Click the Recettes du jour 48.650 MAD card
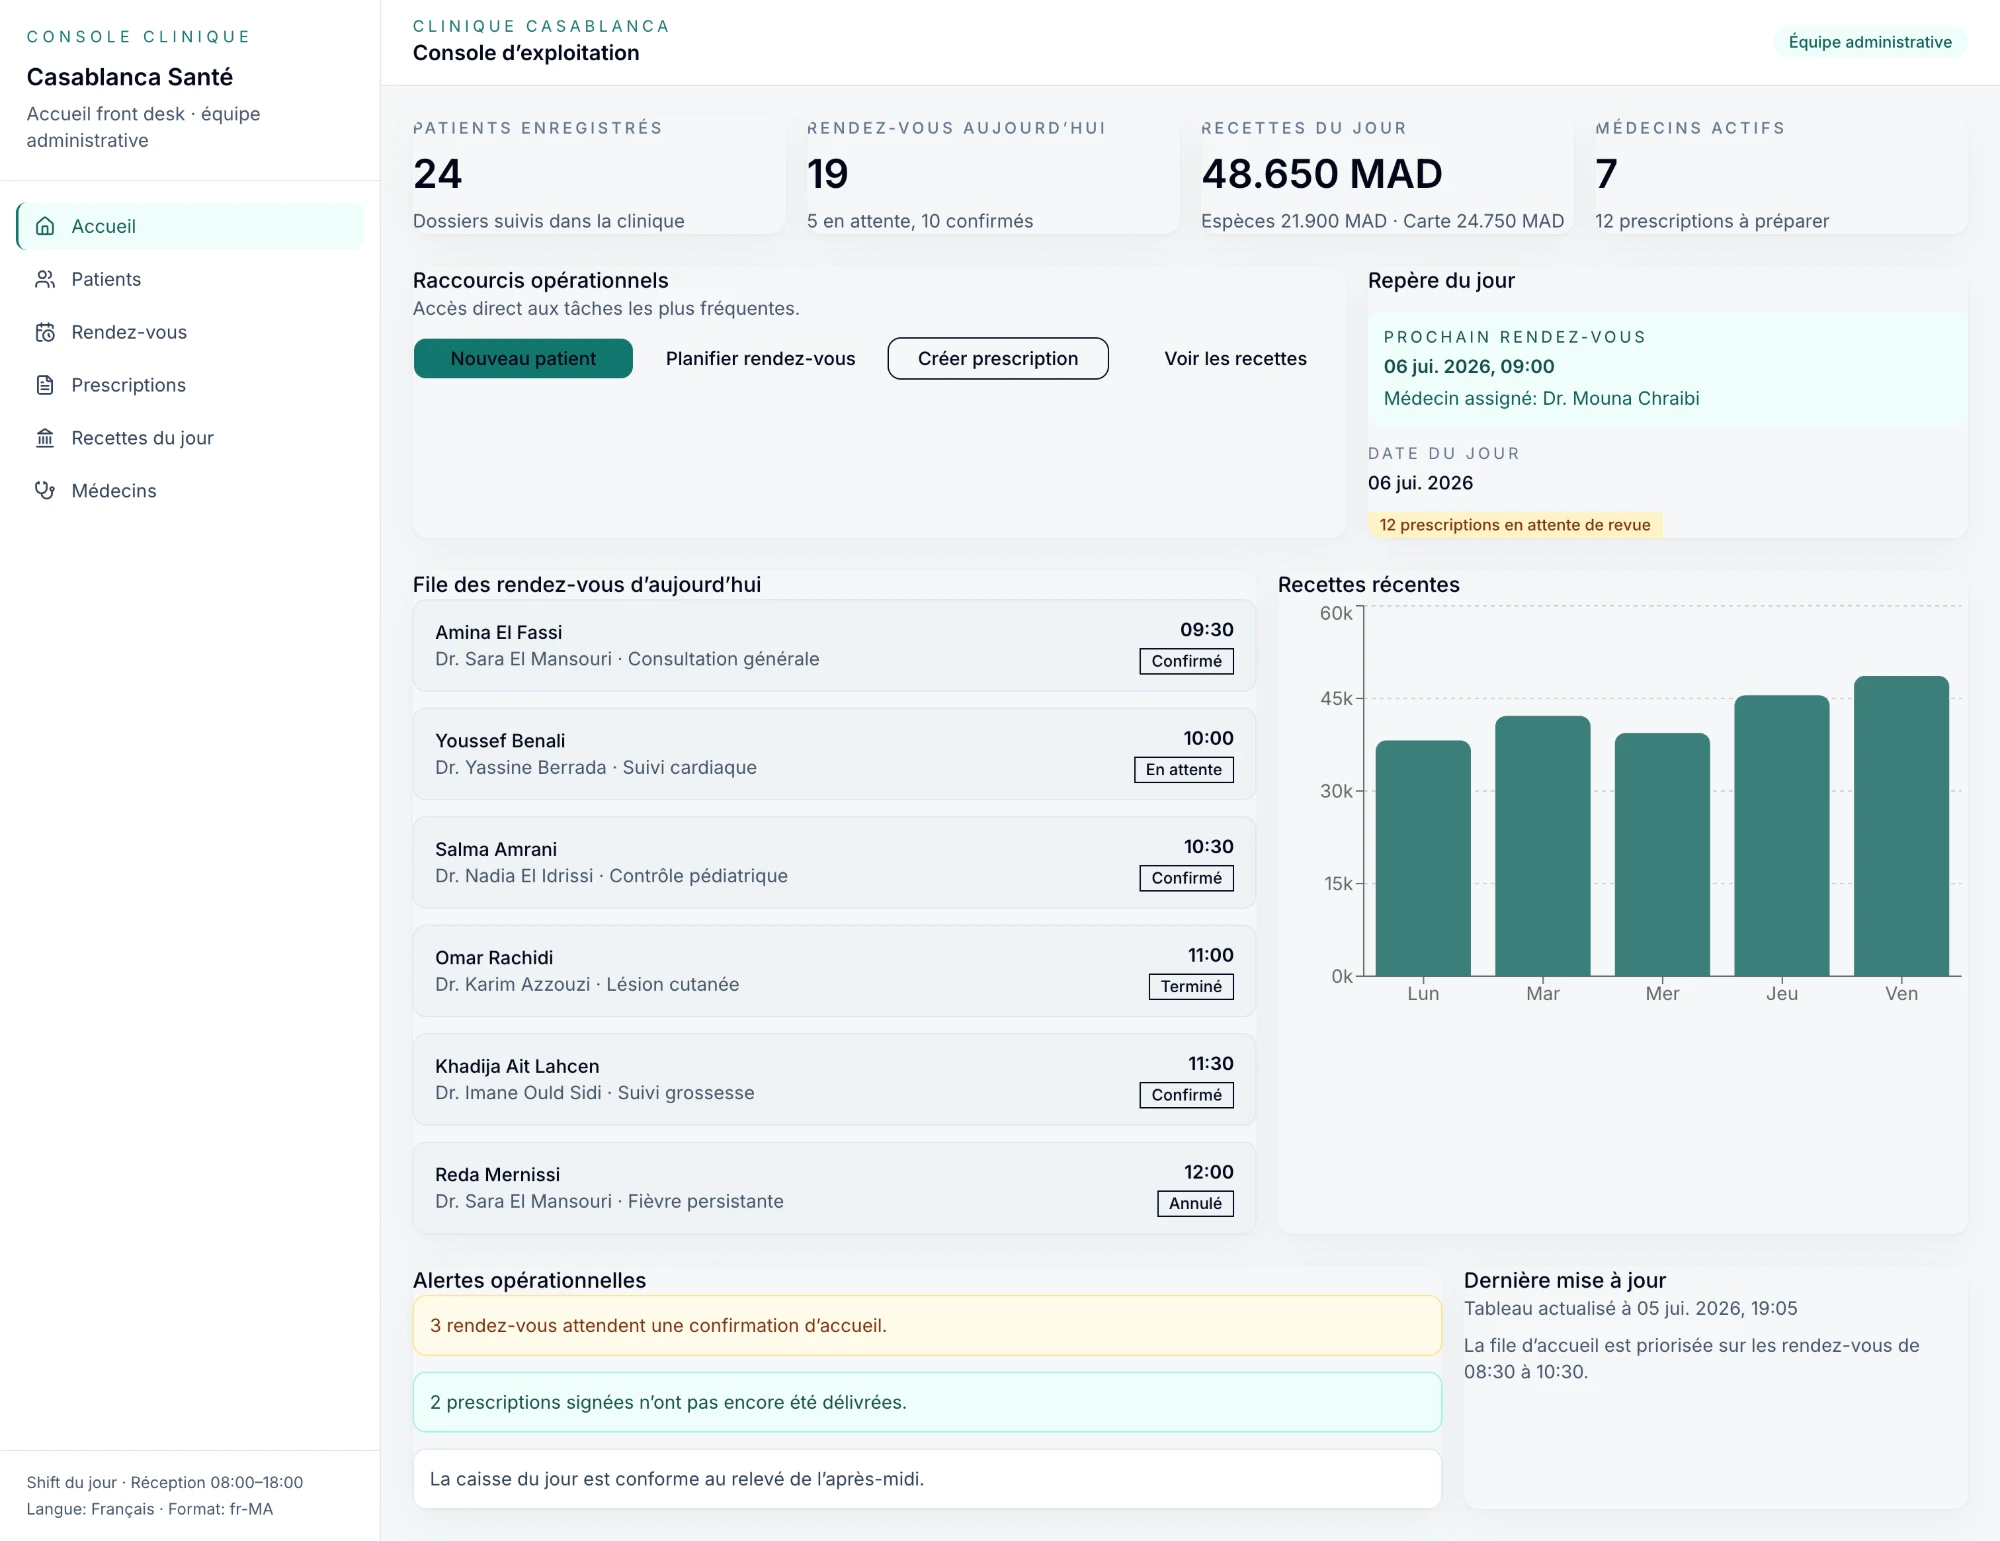This screenshot has height=1541, width=2000. [1387, 175]
